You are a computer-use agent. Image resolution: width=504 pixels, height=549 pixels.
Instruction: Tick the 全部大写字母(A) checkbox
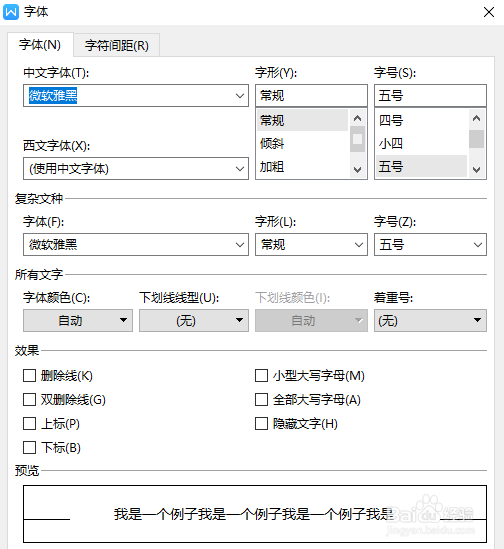(261, 399)
